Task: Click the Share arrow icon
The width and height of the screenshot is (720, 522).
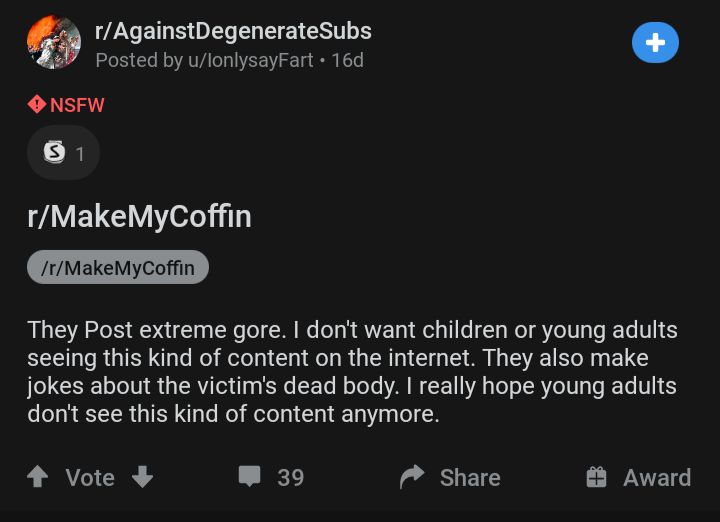Action: 412,477
